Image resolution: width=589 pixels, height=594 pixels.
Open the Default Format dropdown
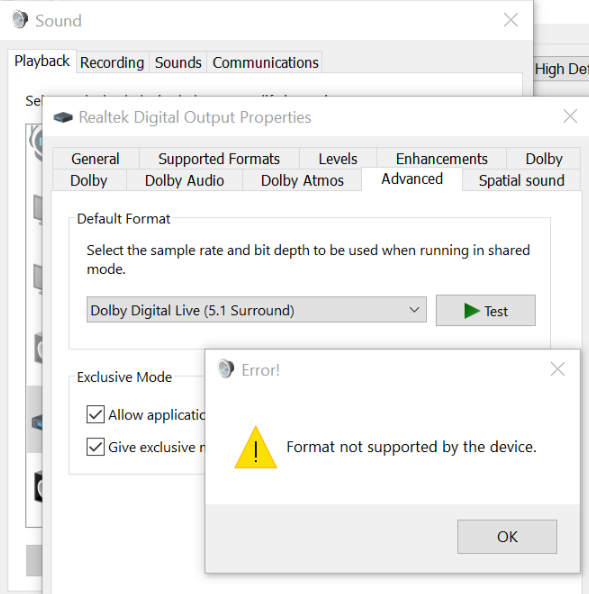tap(256, 310)
